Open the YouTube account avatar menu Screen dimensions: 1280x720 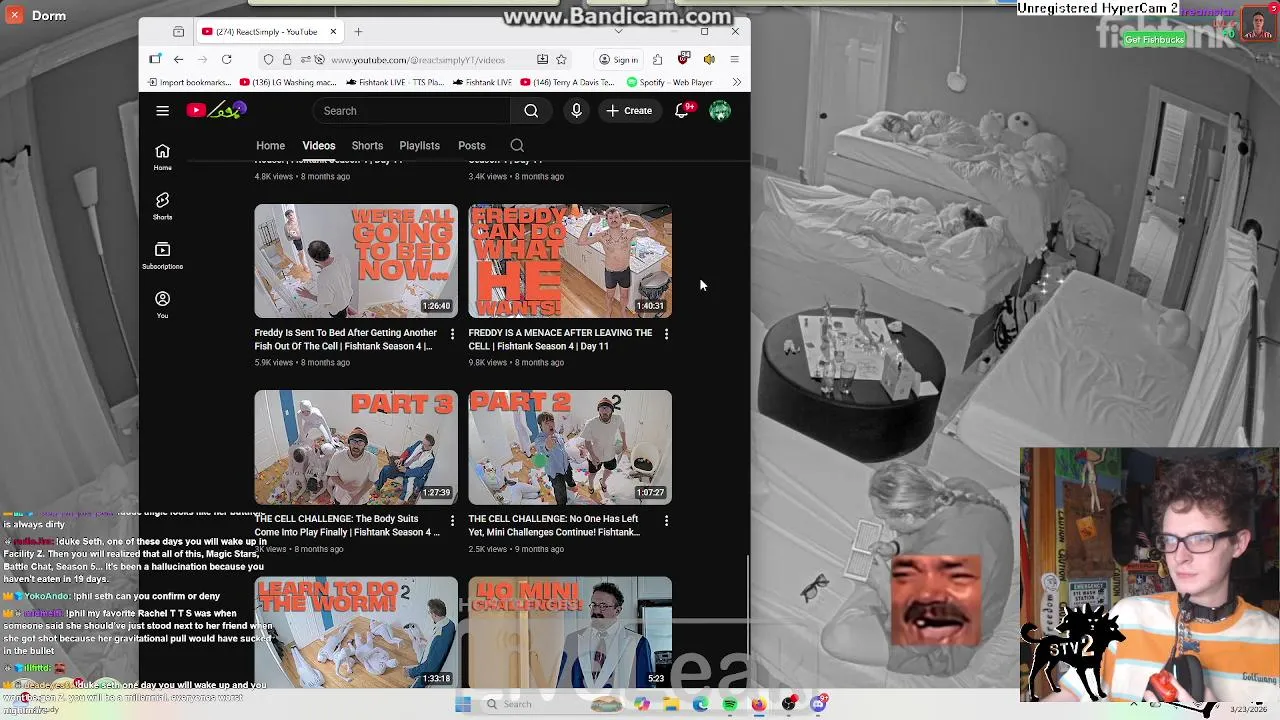(720, 111)
